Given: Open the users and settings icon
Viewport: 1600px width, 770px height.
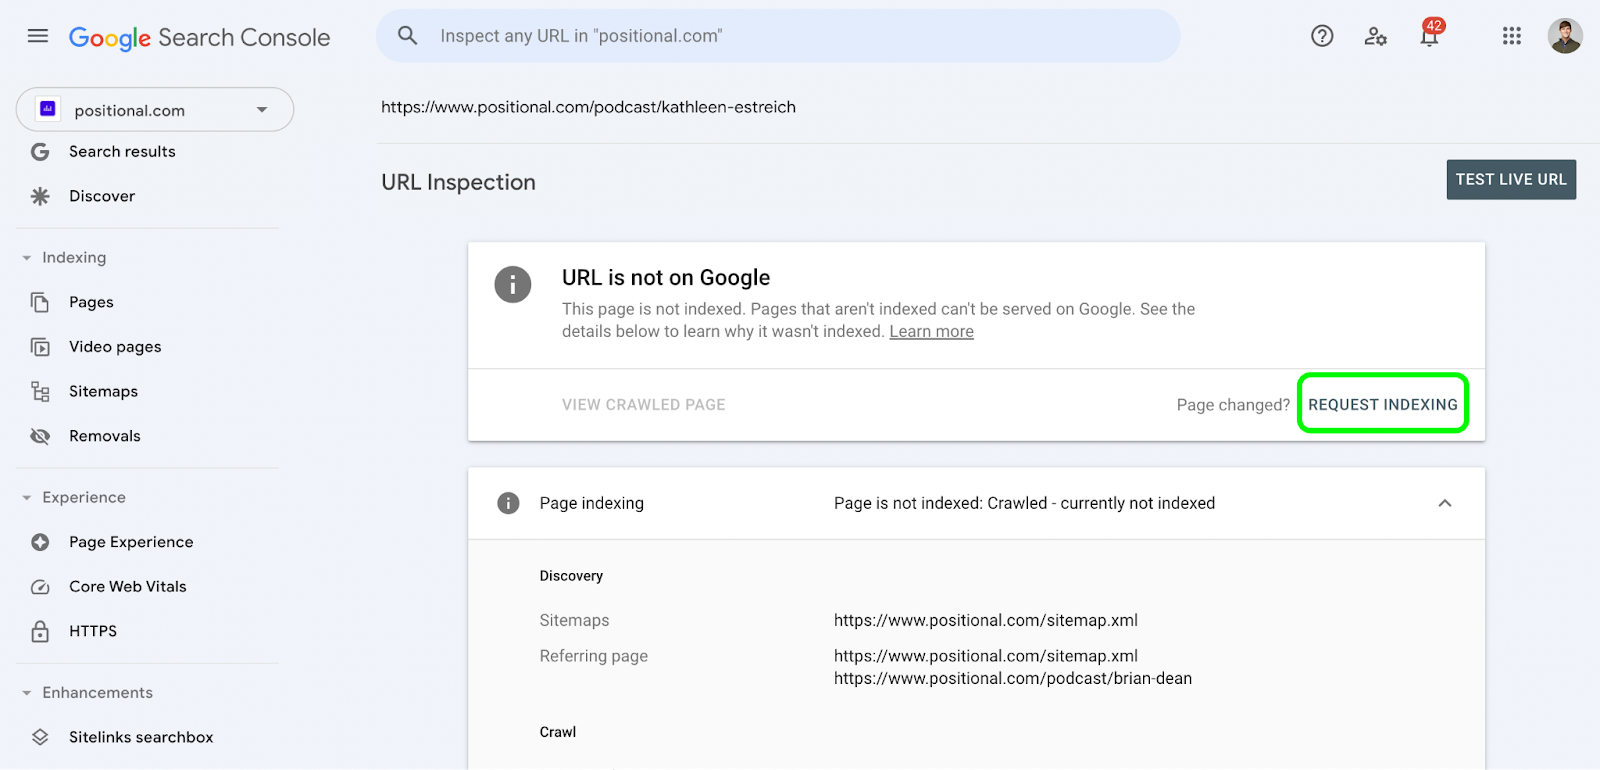Looking at the screenshot, I should pyautogui.click(x=1376, y=36).
